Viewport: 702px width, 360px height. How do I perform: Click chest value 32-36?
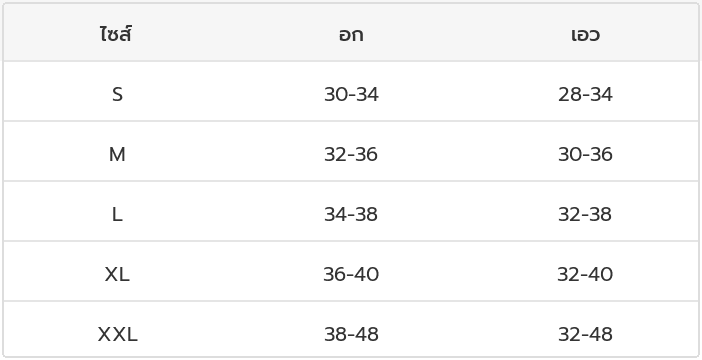point(351,154)
